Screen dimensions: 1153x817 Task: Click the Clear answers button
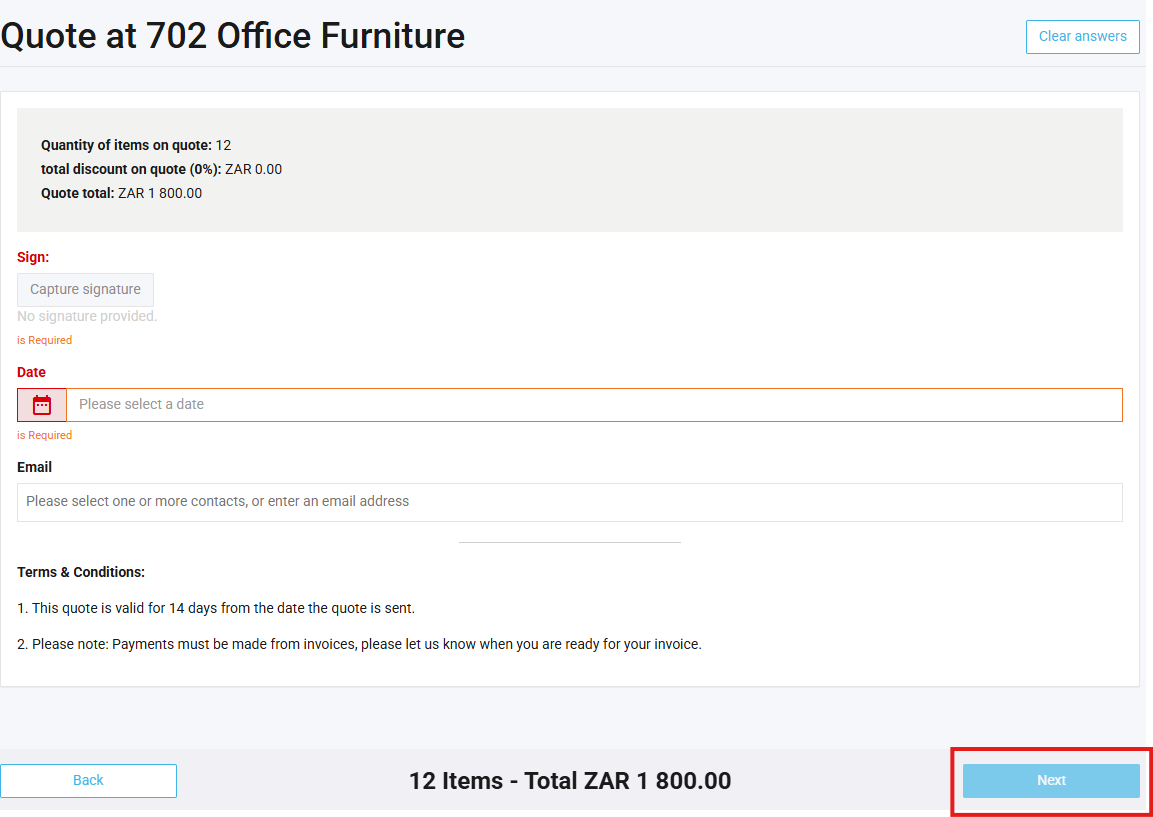tap(1082, 37)
